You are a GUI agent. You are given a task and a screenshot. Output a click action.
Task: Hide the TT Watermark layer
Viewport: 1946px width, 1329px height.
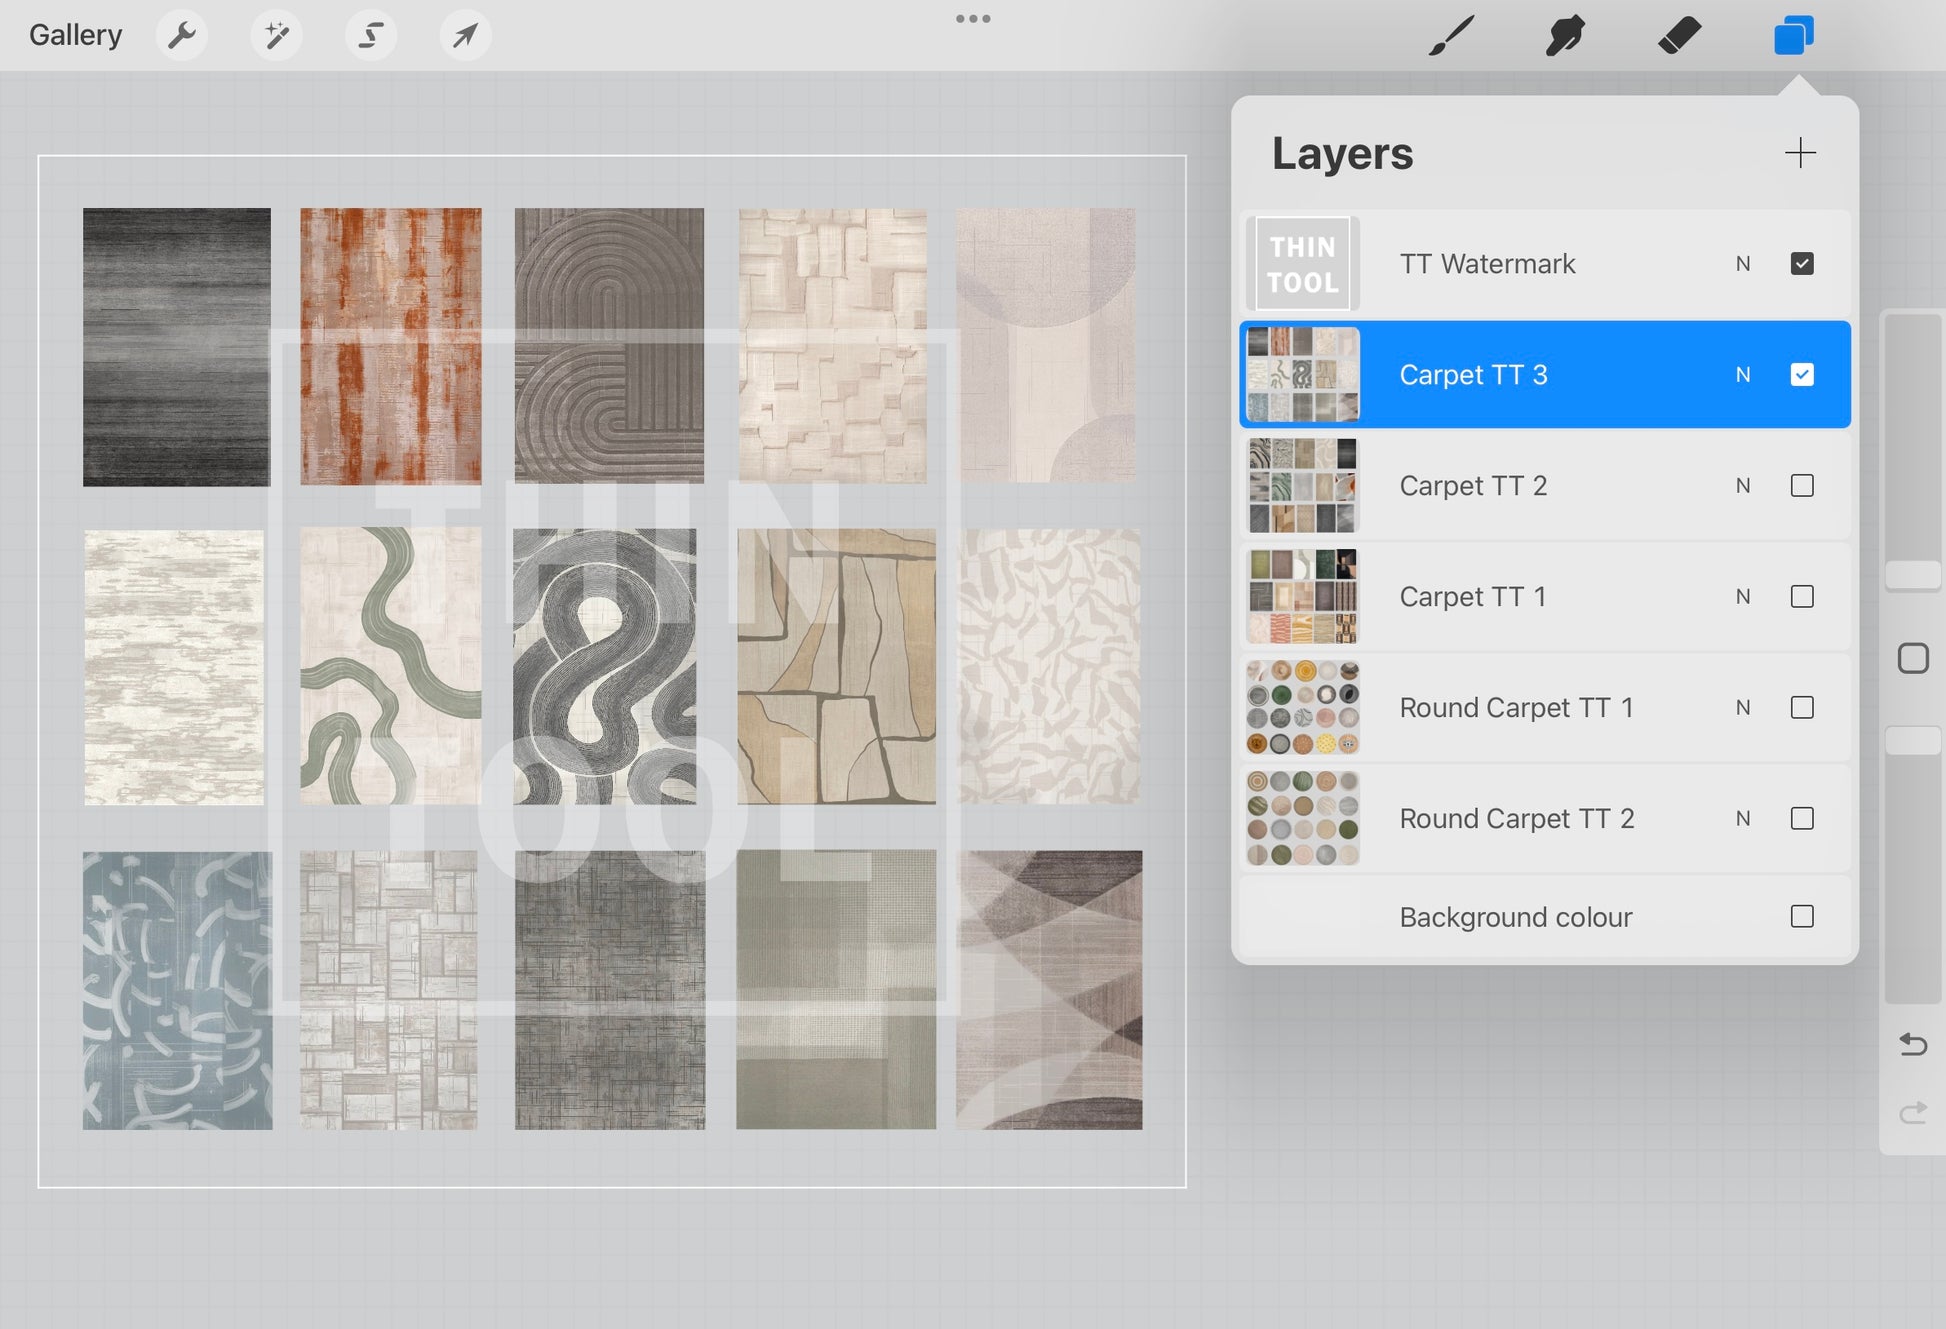click(x=1802, y=264)
